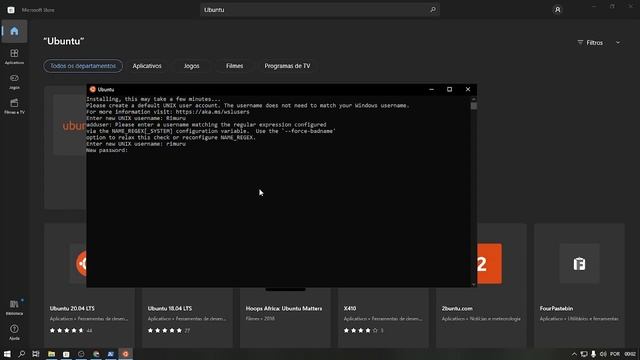Viewport: 640px width, 360px height.
Task: Click the X410 star rating
Action: point(360,330)
